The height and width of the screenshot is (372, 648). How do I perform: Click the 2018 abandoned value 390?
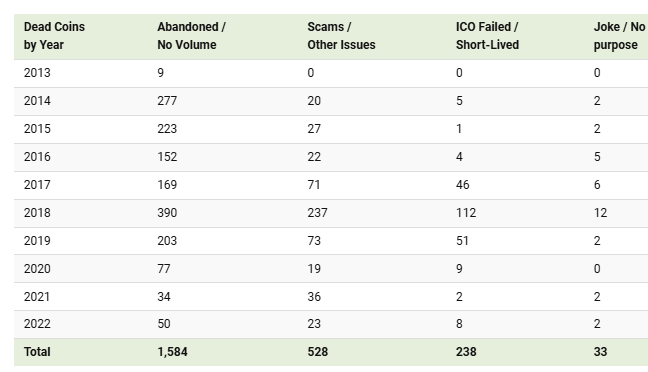coord(167,213)
